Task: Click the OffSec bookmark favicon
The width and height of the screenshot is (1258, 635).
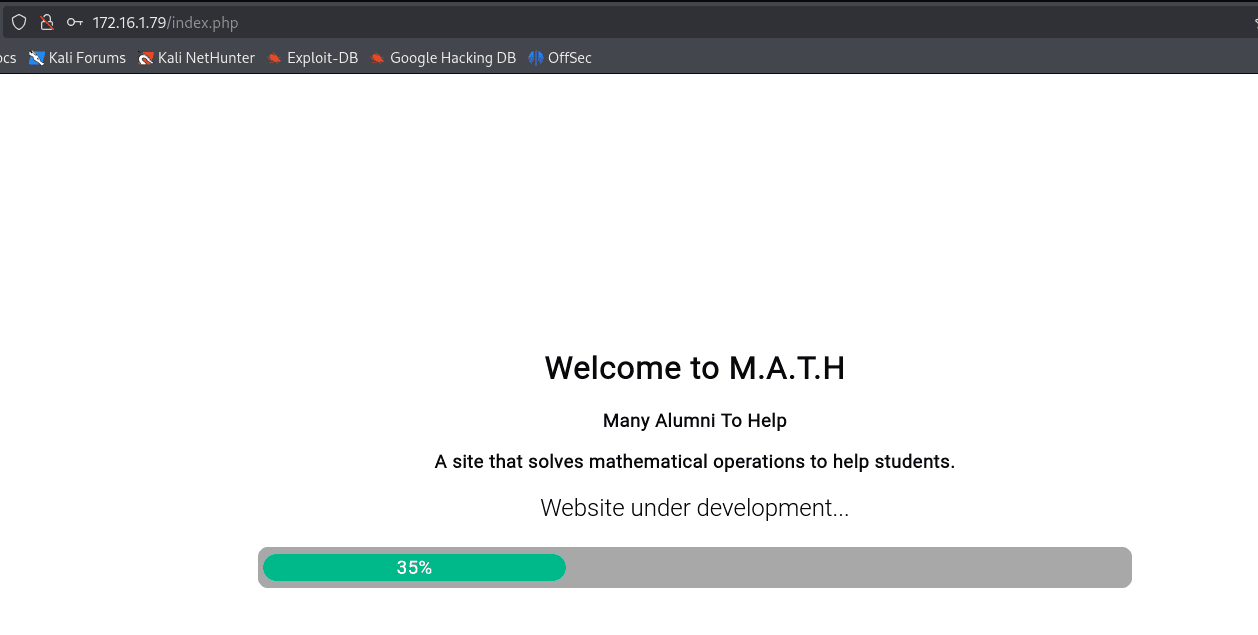Action: [x=536, y=58]
